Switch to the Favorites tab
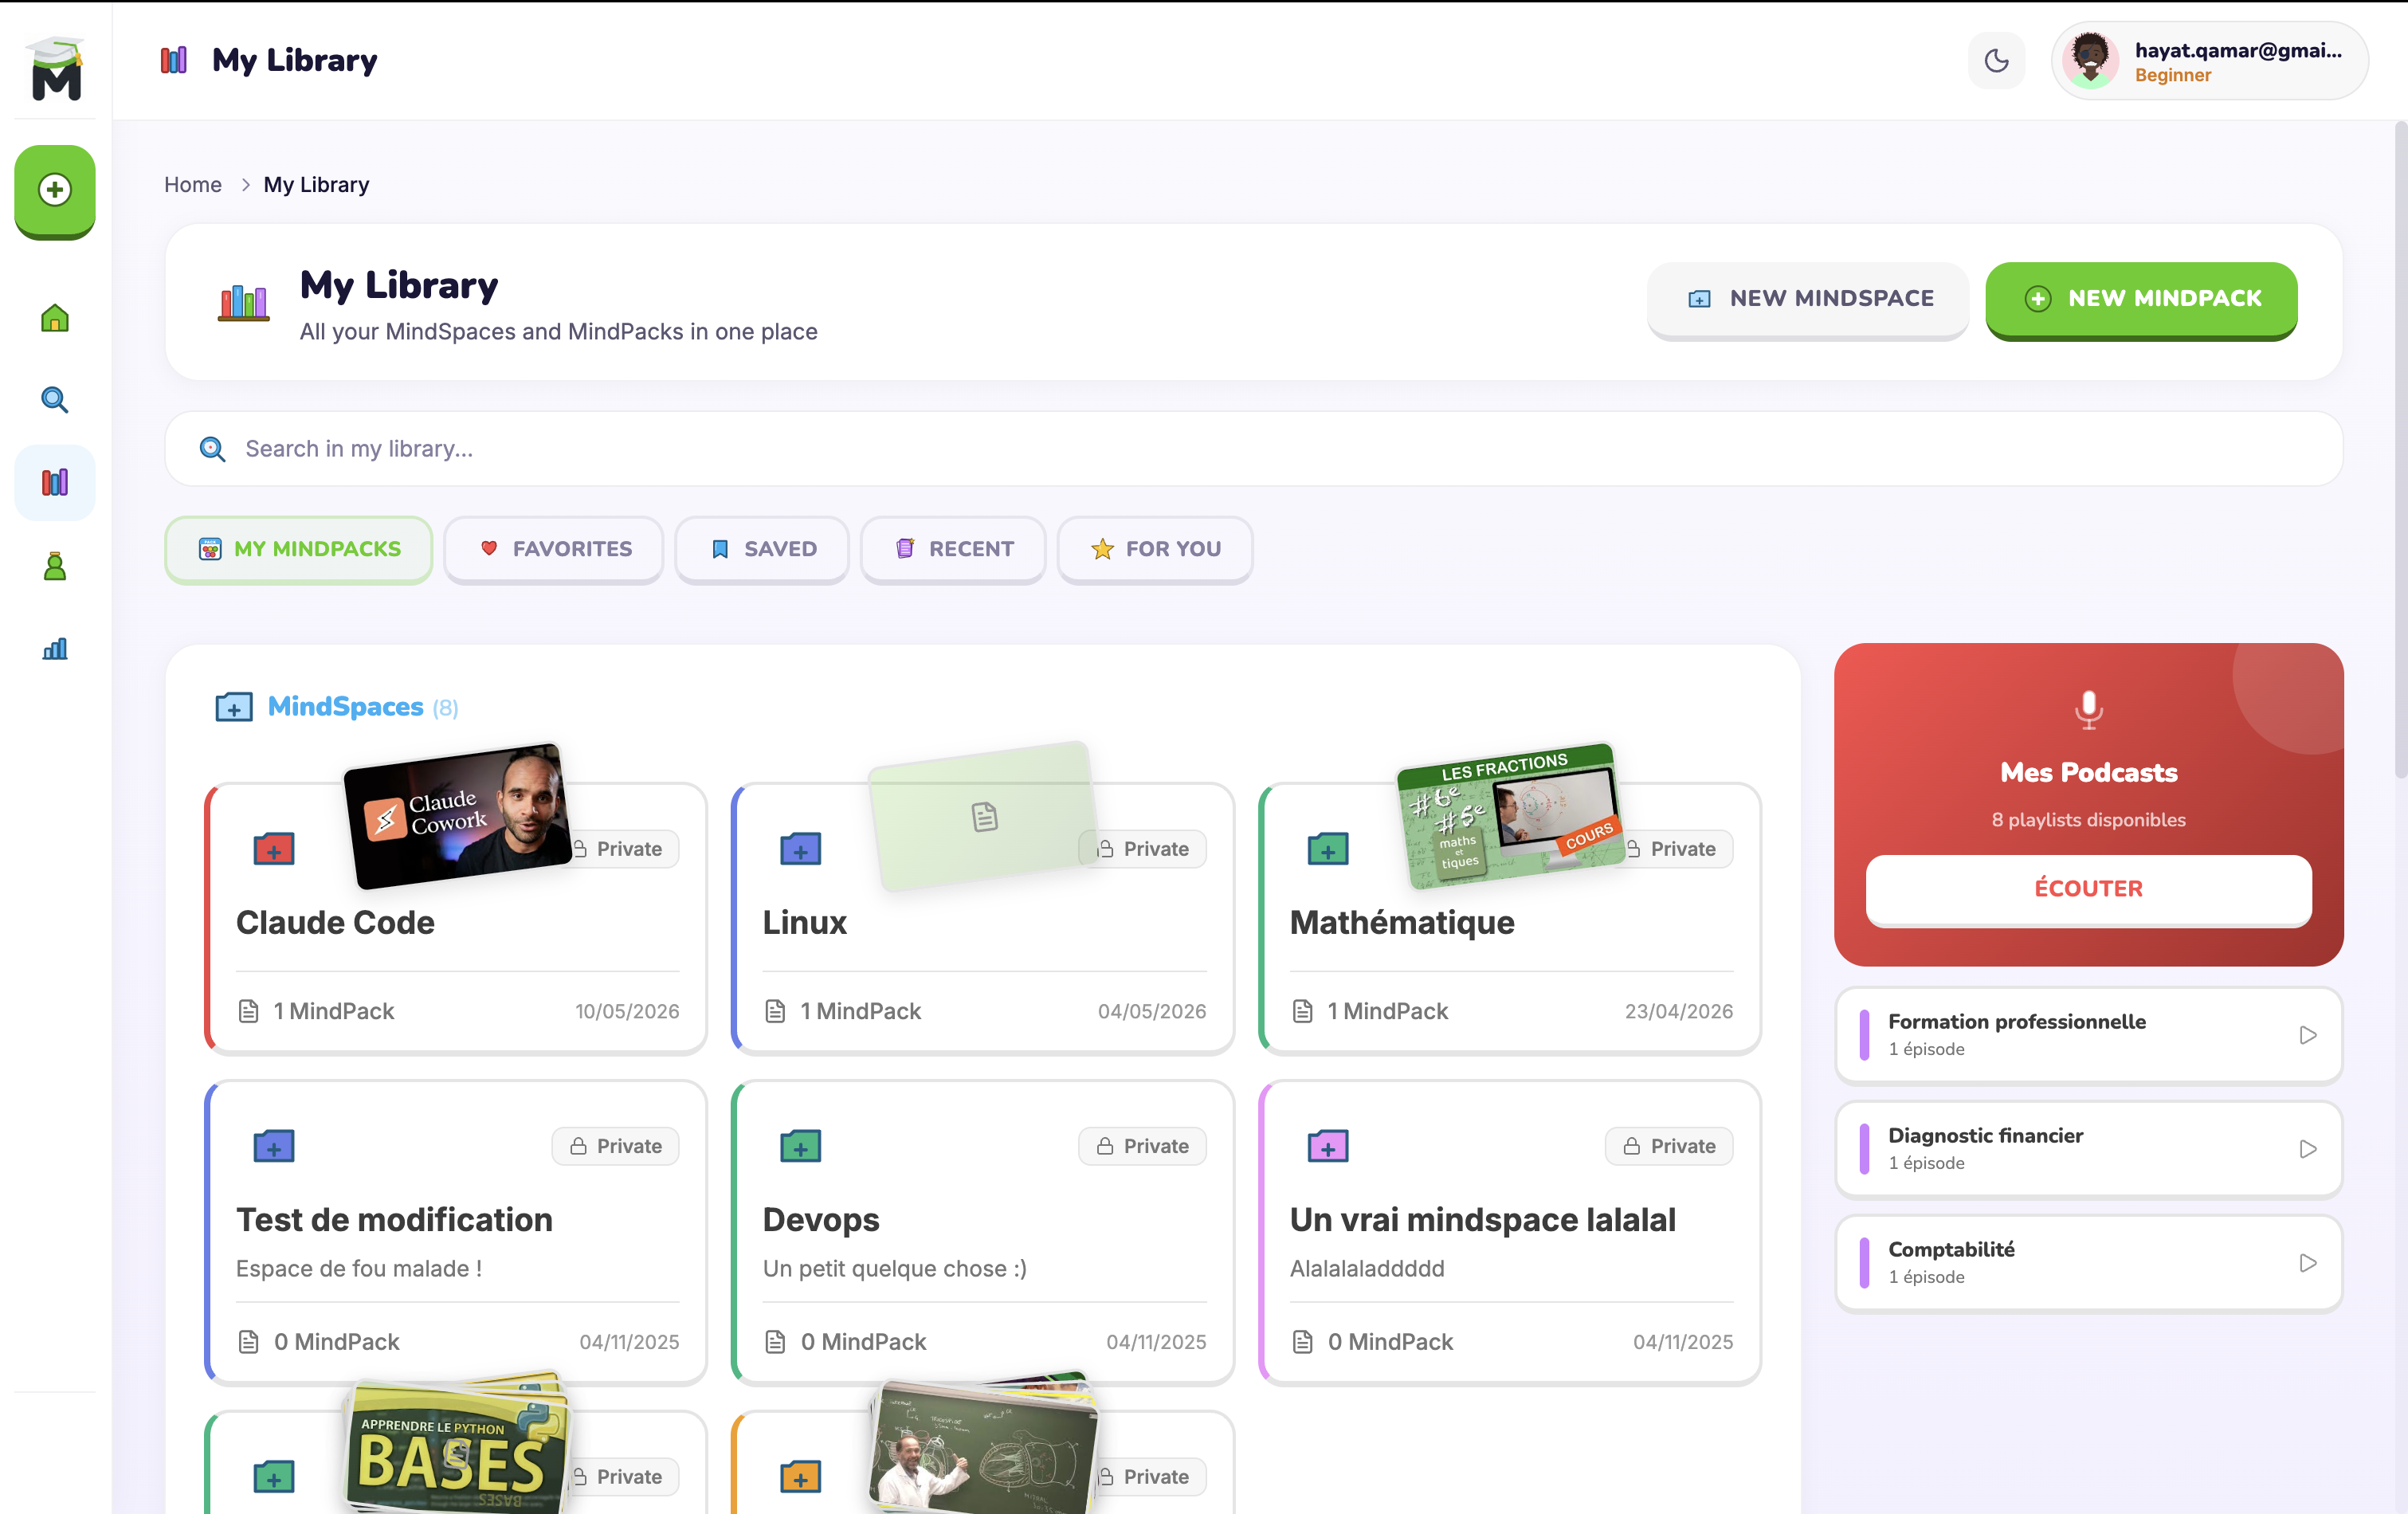The height and width of the screenshot is (1514, 2408). click(554, 549)
